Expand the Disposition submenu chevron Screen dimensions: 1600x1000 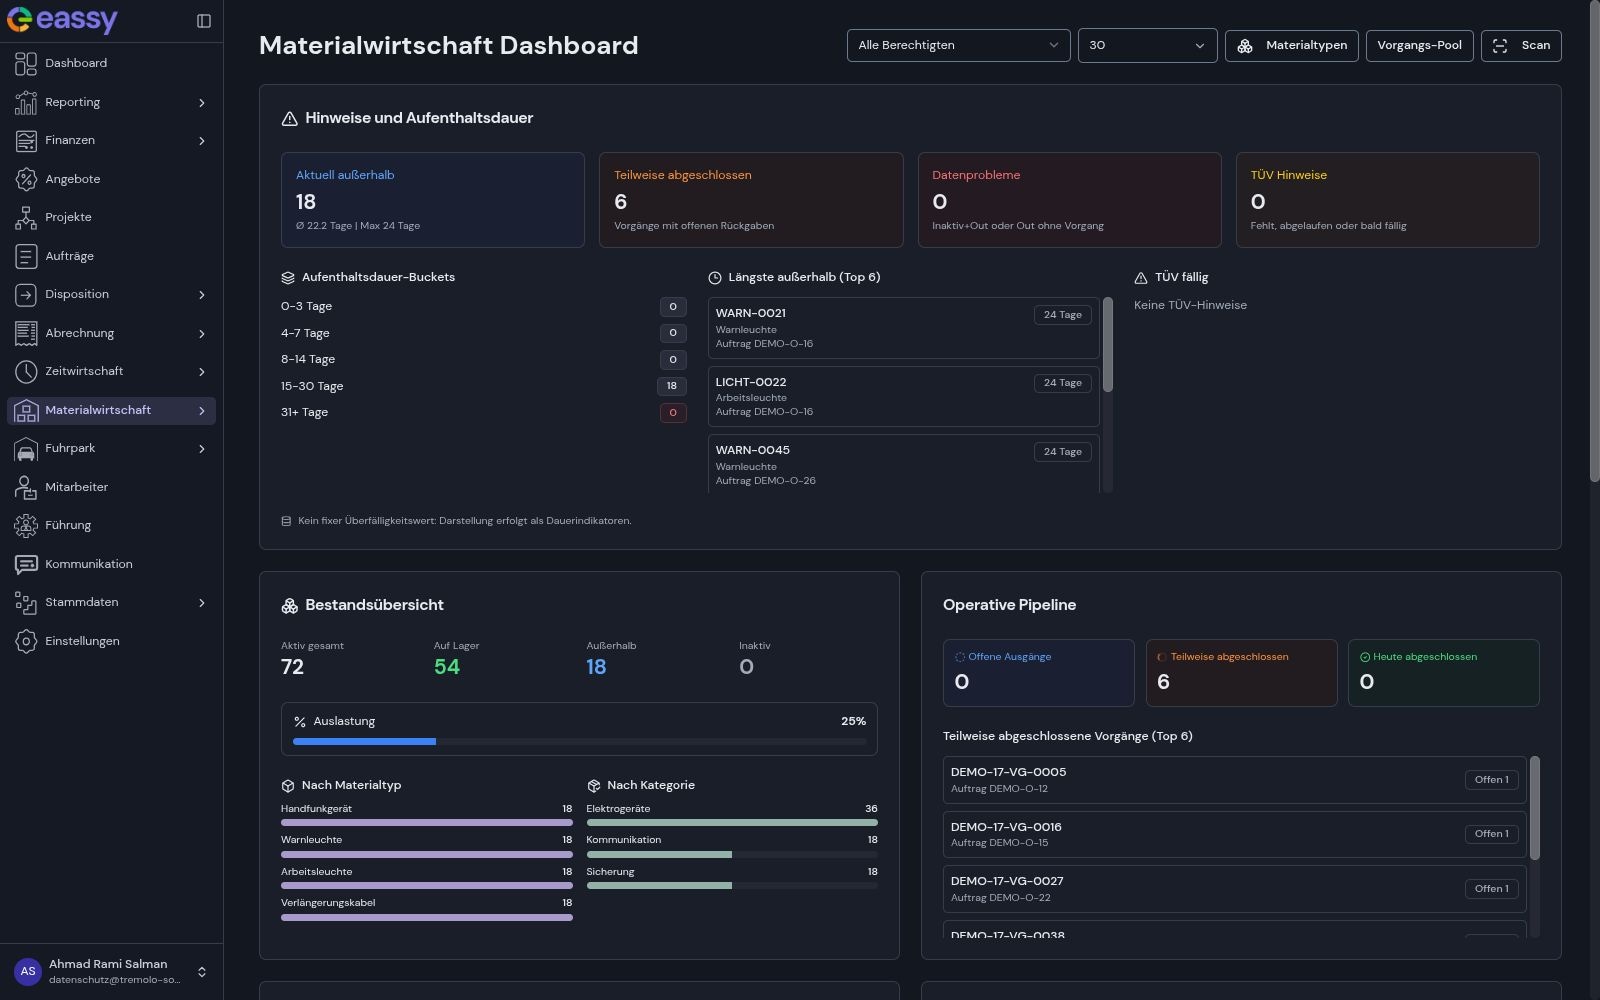(x=202, y=295)
